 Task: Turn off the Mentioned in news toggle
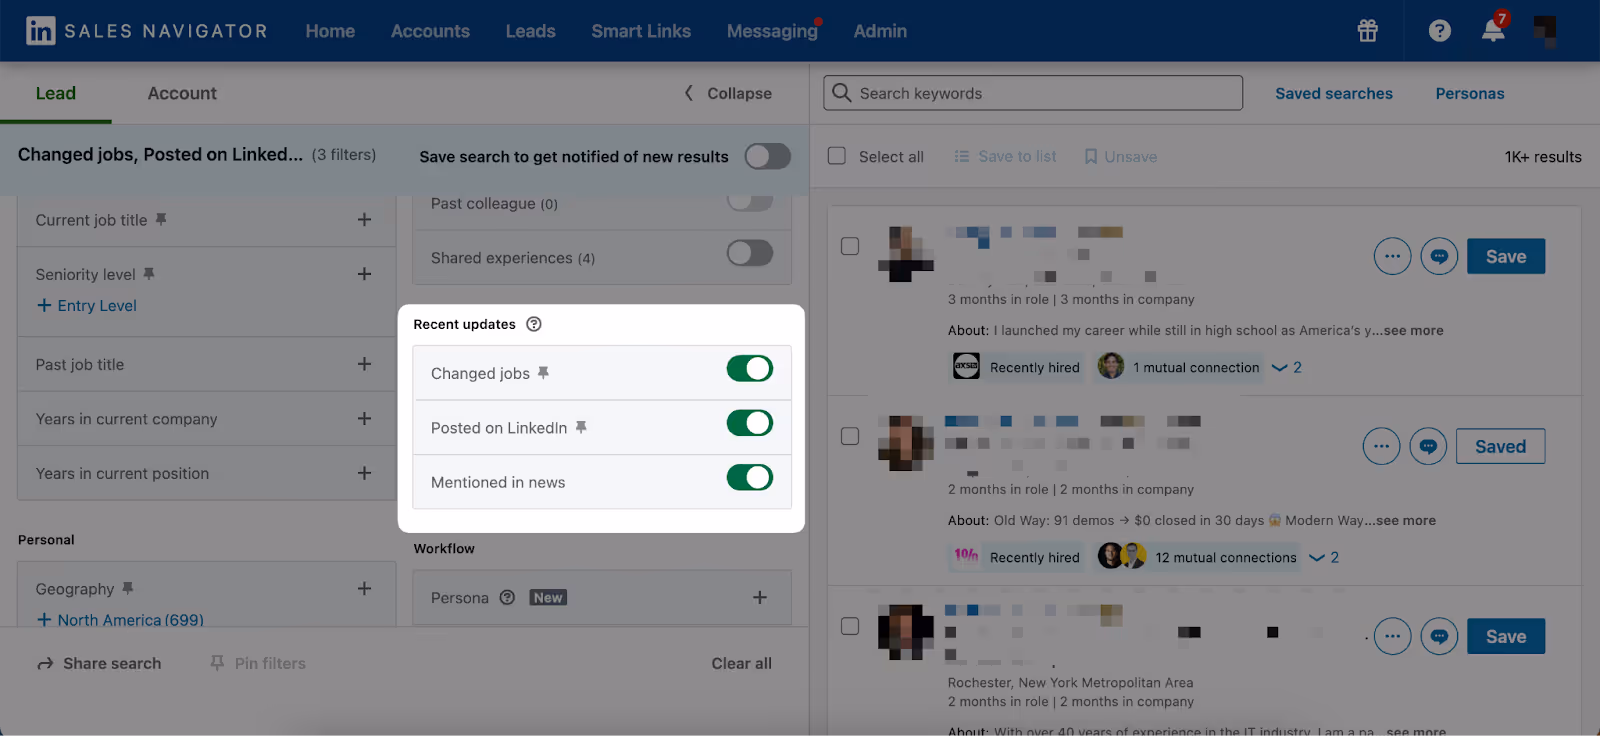tap(750, 478)
